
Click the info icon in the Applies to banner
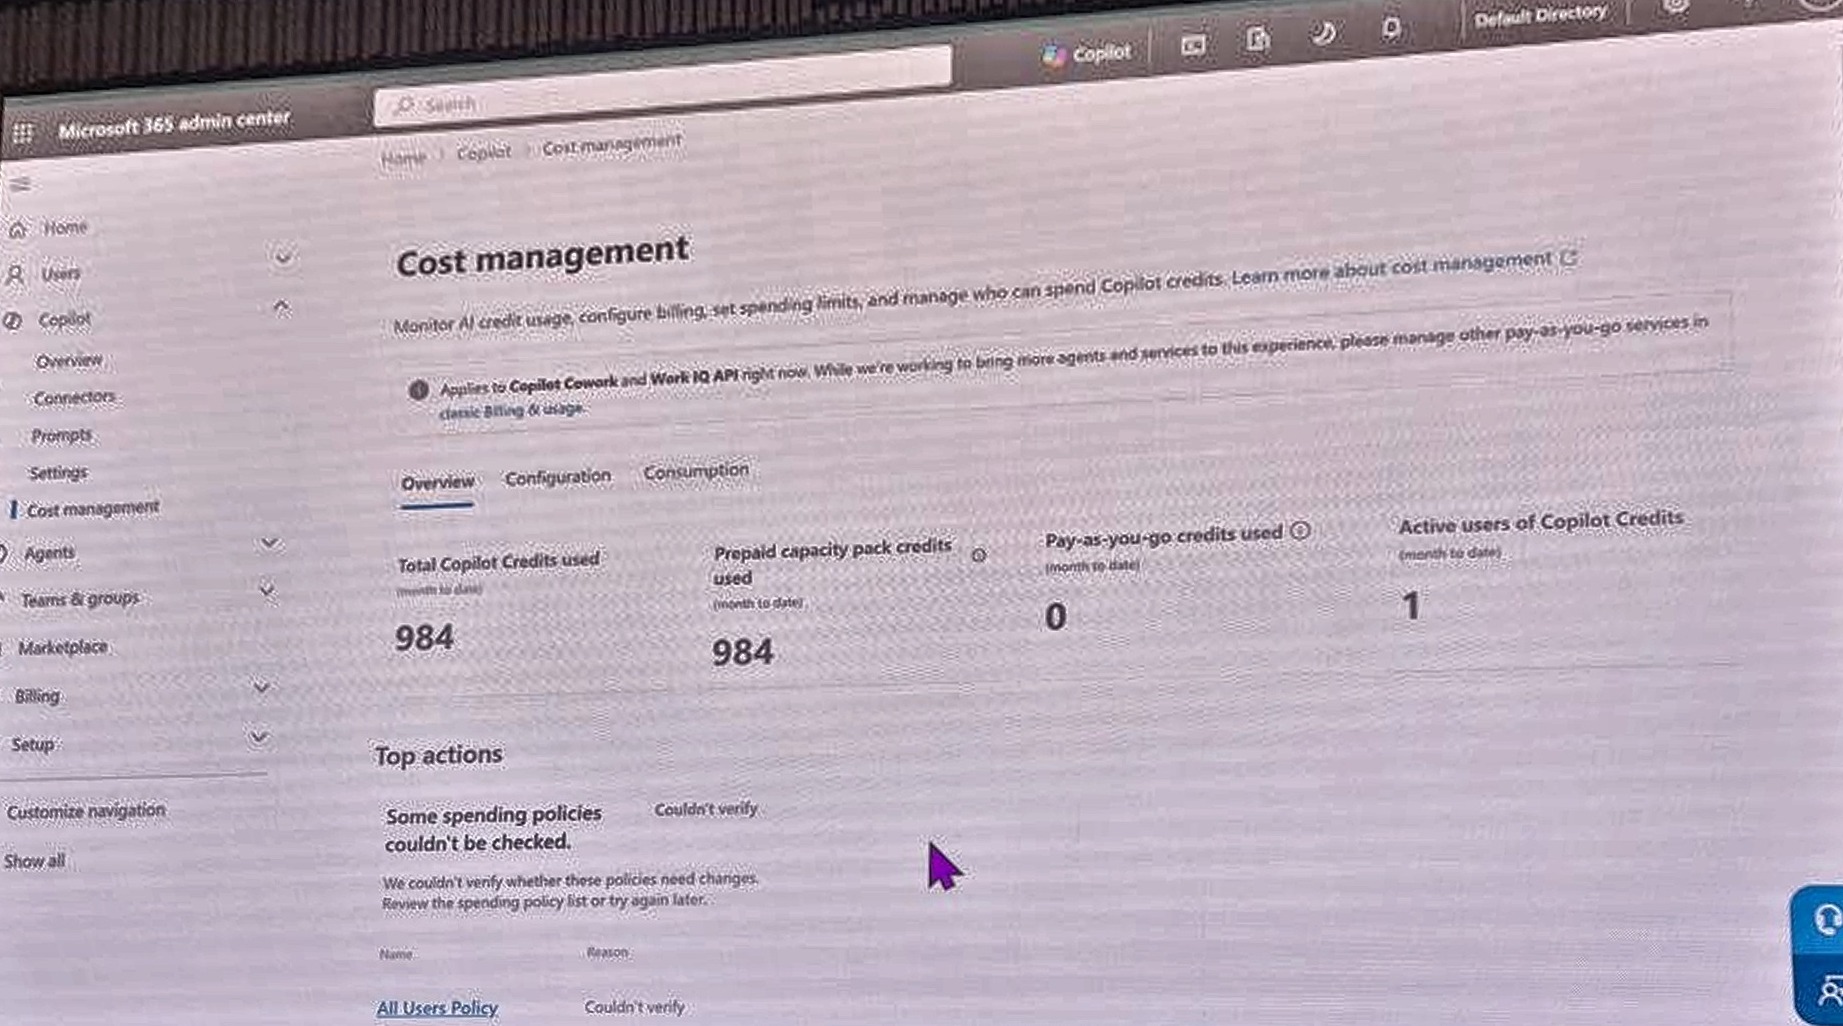pos(419,390)
